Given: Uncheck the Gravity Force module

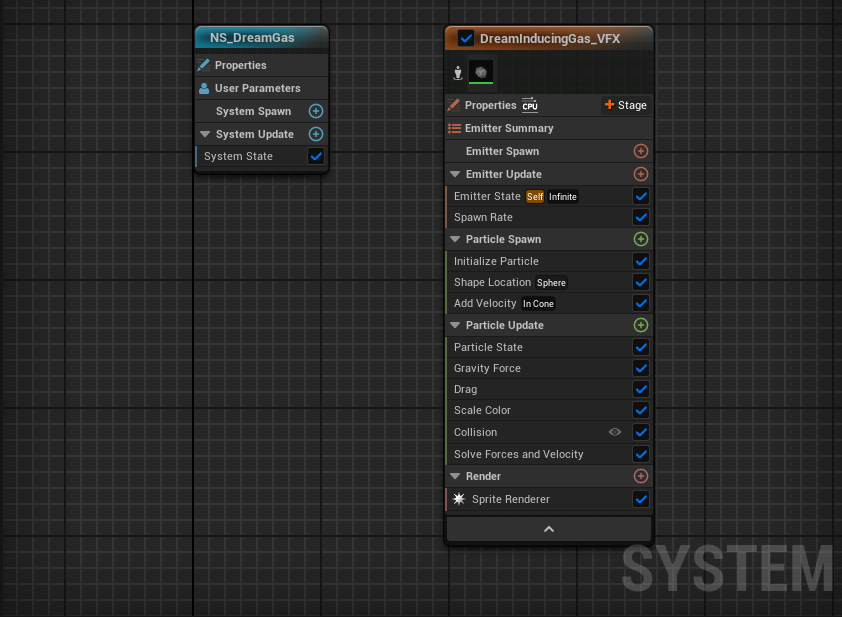Looking at the screenshot, I should (x=641, y=368).
